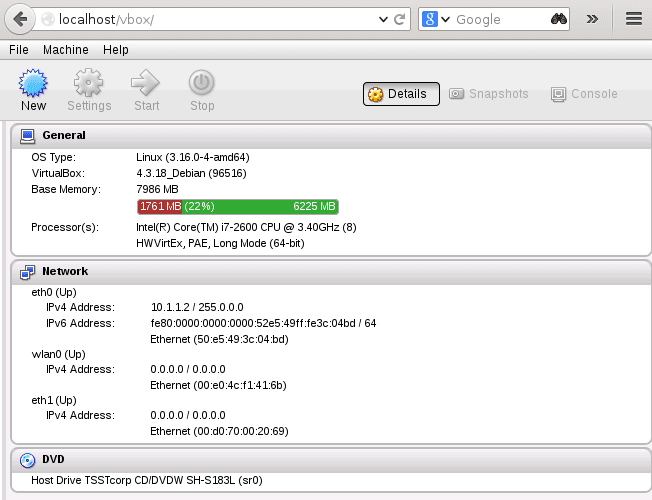
Task: Collapse the General section header
Action: tap(331, 136)
